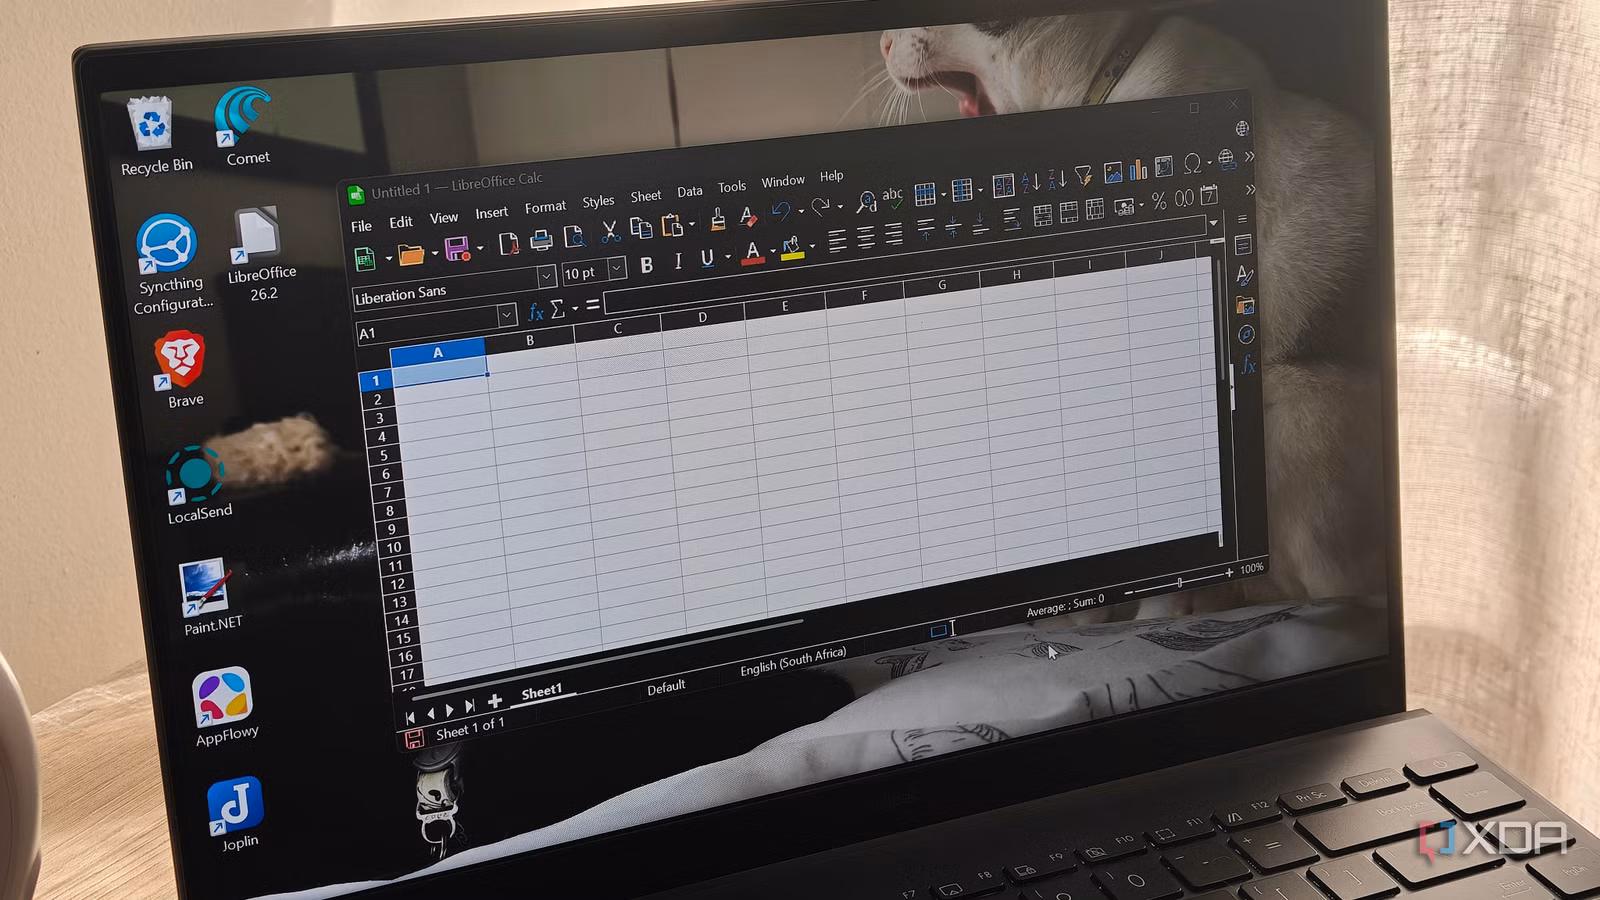The height and width of the screenshot is (900, 1600).
Task: Click Sort Ascending icon
Action: coord(1031,182)
